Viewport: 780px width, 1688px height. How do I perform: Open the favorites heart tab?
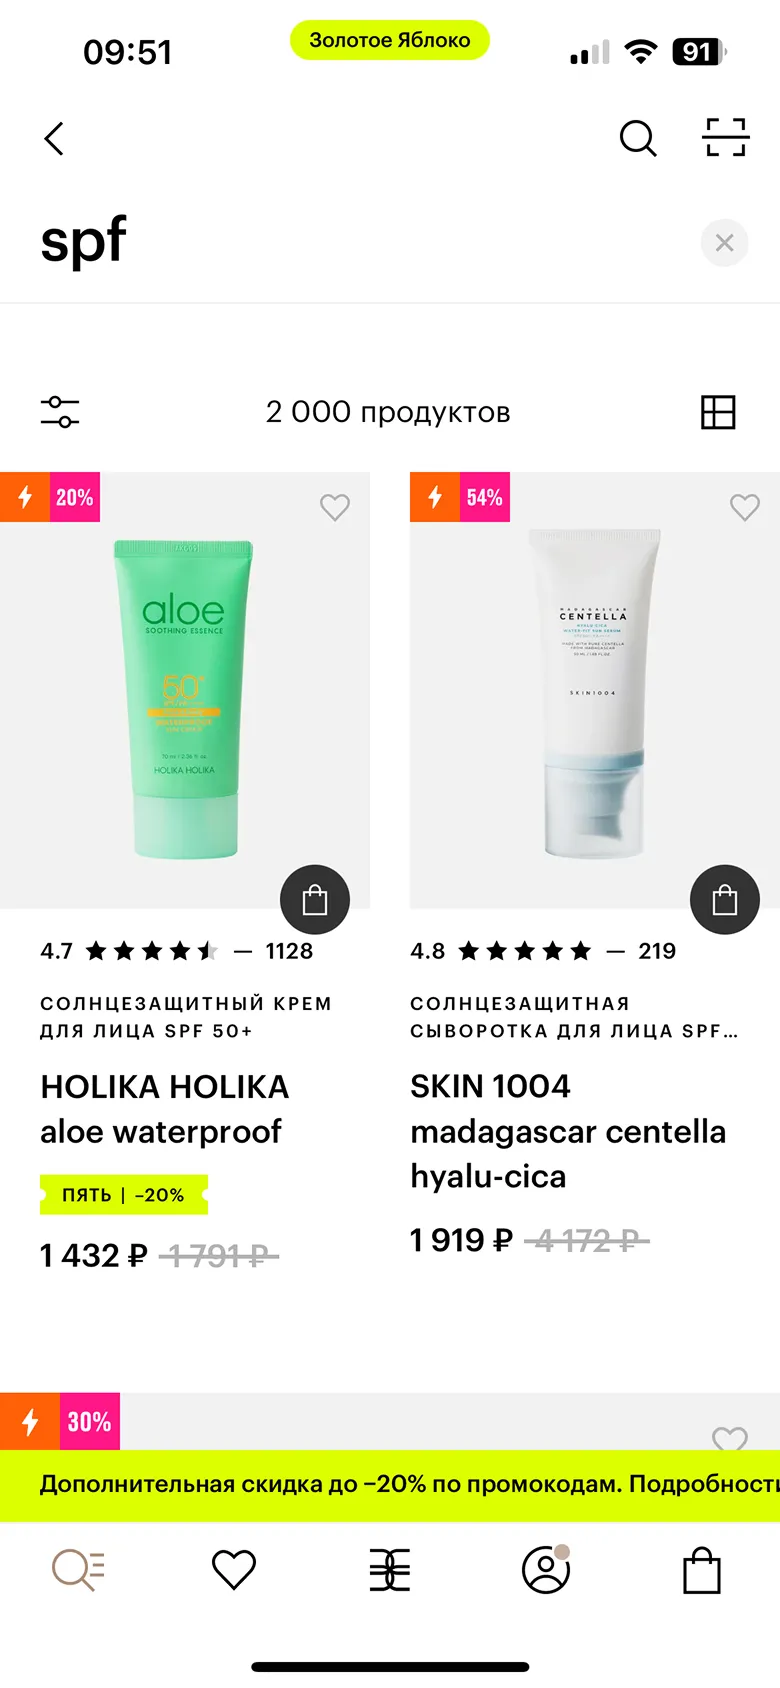point(234,1570)
